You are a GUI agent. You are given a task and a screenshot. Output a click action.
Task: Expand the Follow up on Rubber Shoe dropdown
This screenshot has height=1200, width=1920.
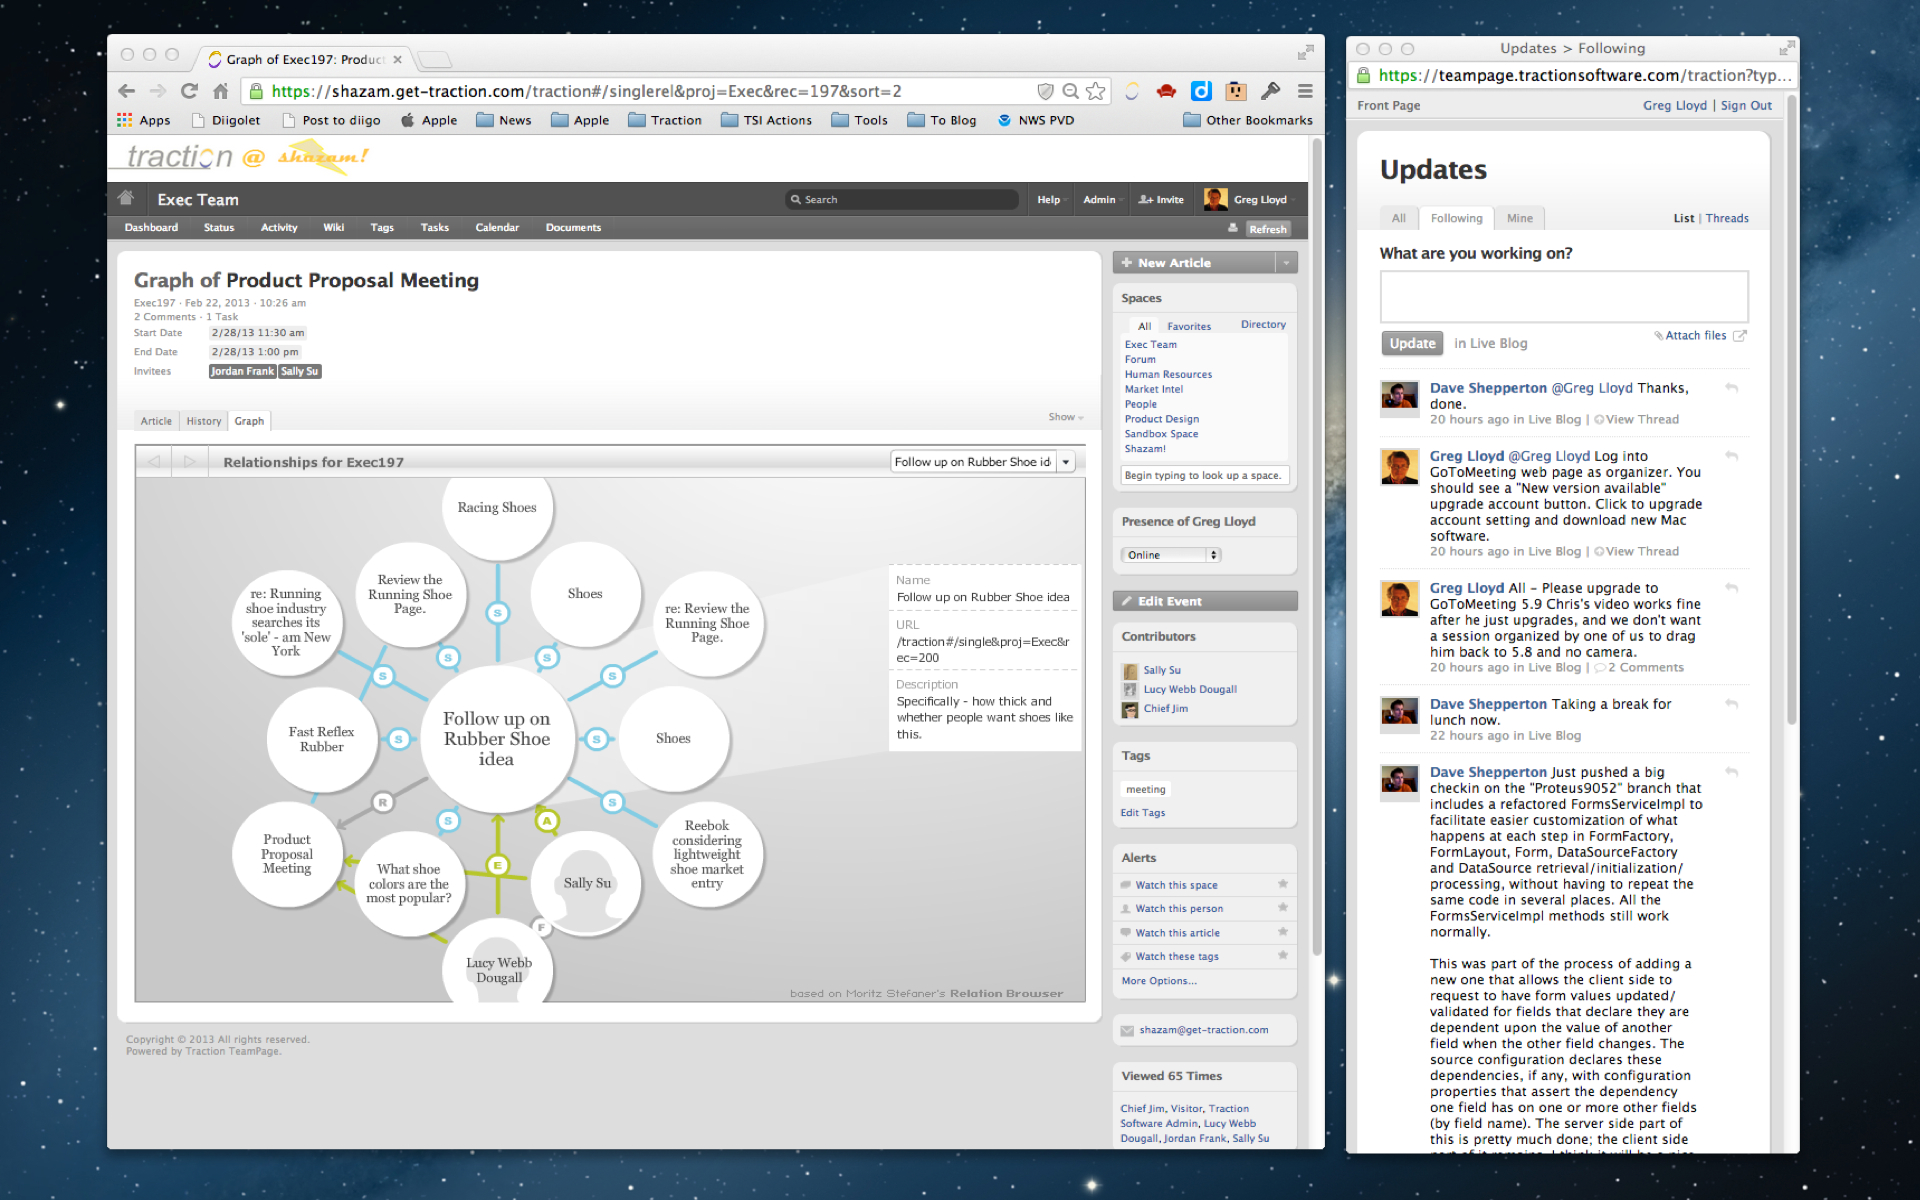pyautogui.click(x=1071, y=463)
